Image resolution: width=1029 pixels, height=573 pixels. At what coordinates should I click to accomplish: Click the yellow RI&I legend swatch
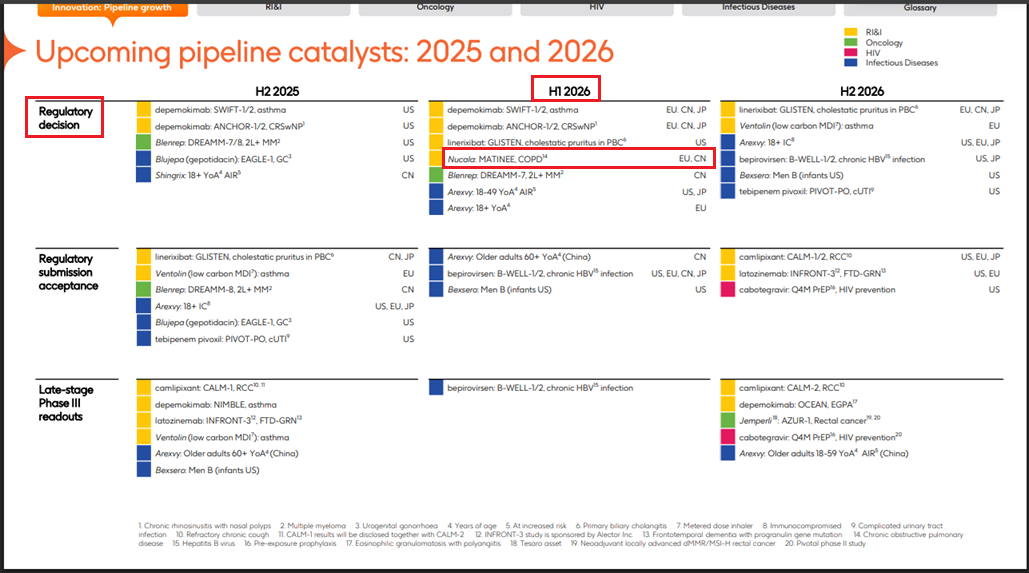(850, 32)
